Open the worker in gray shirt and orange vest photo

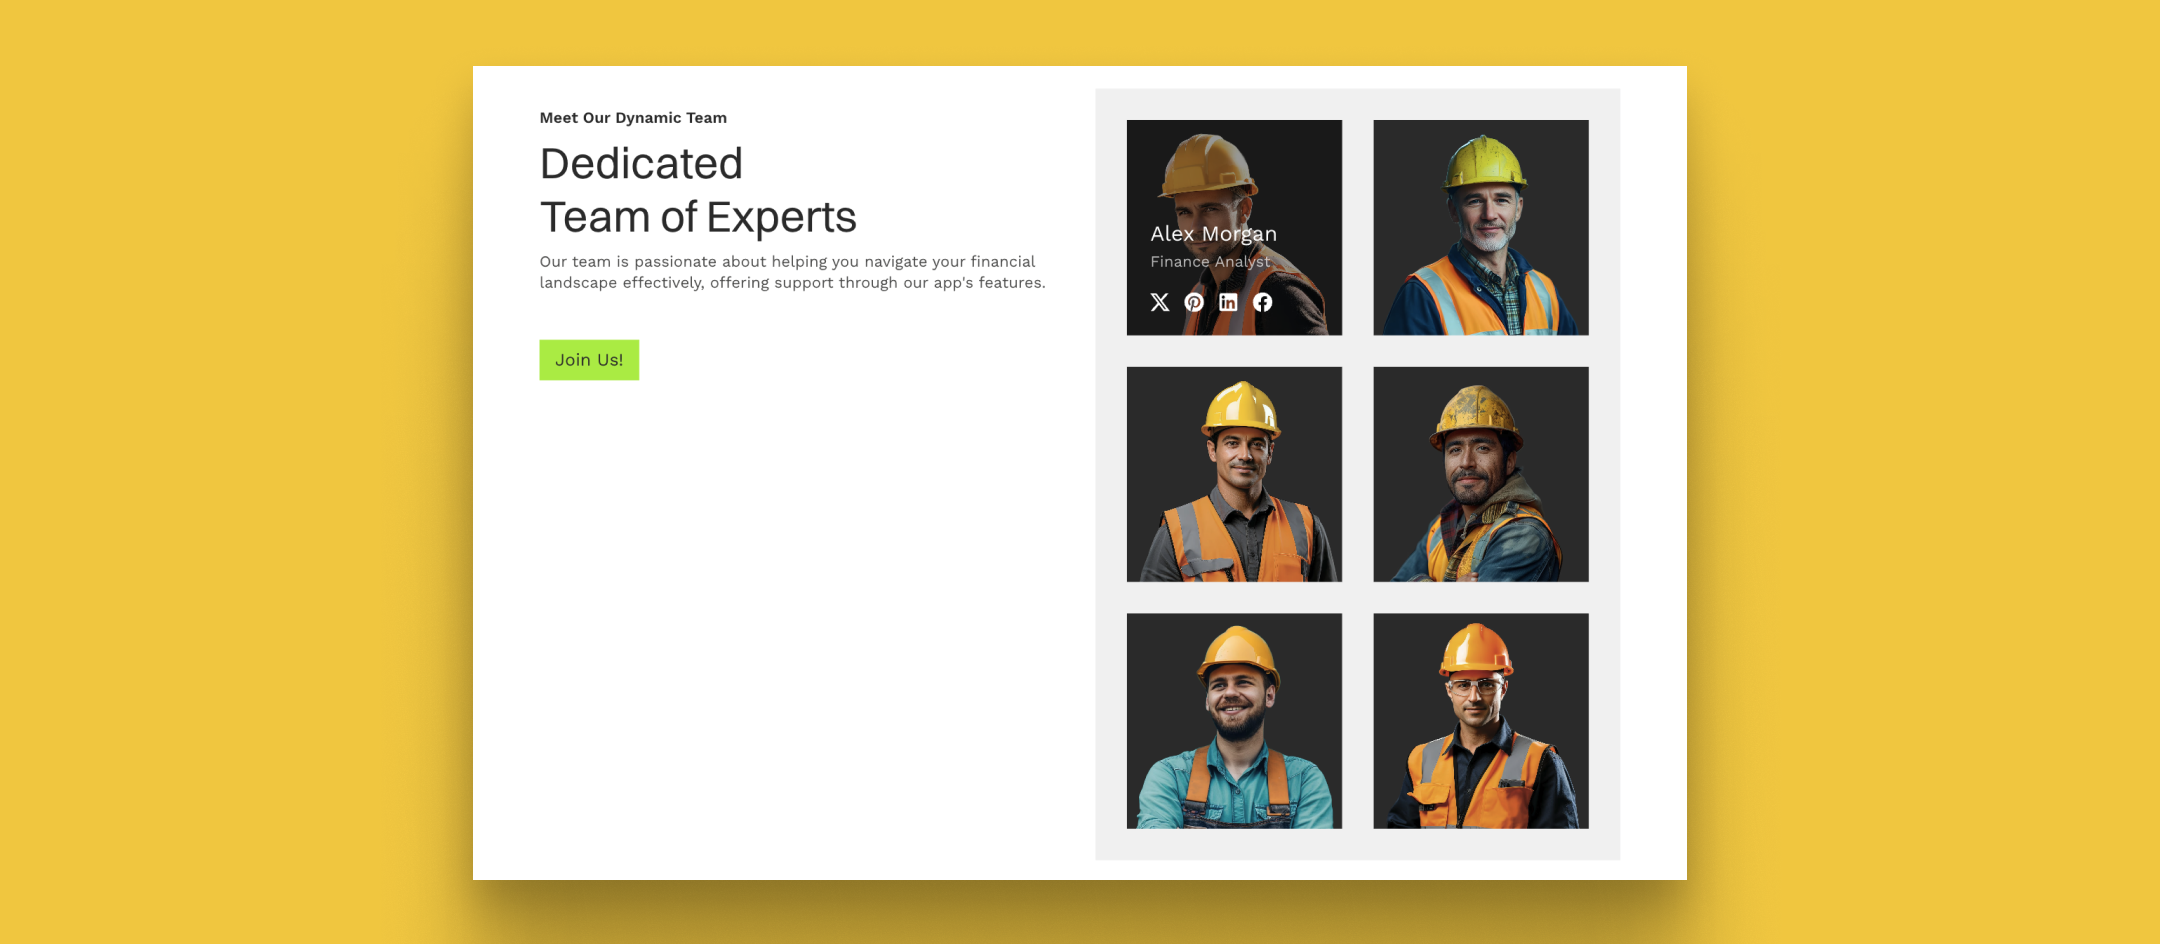click(x=1234, y=474)
